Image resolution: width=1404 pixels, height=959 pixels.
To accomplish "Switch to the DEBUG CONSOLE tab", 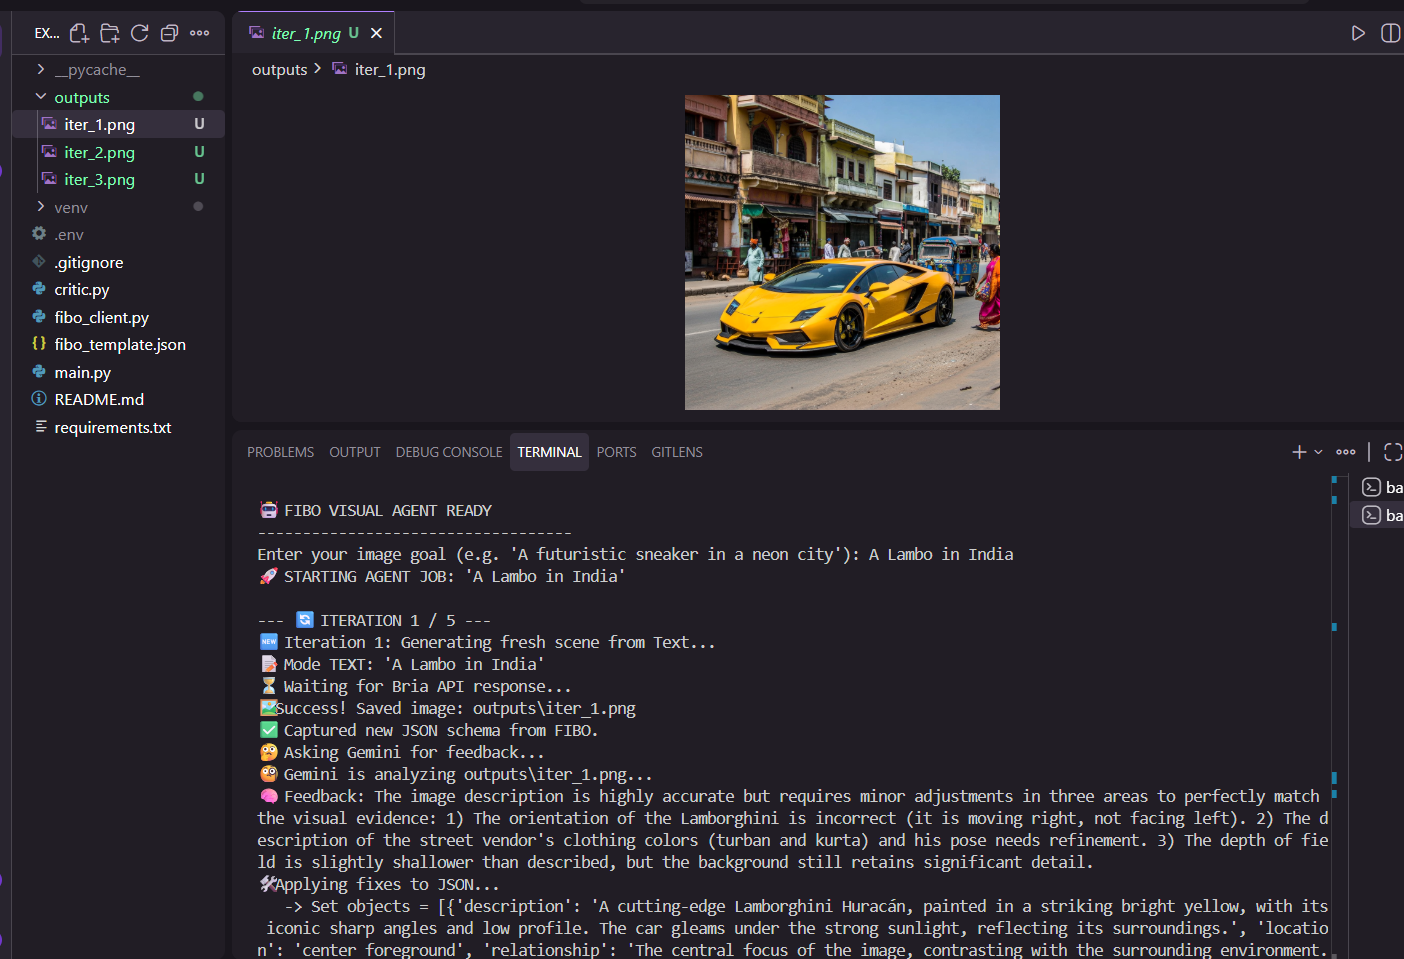I will pyautogui.click(x=449, y=452).
